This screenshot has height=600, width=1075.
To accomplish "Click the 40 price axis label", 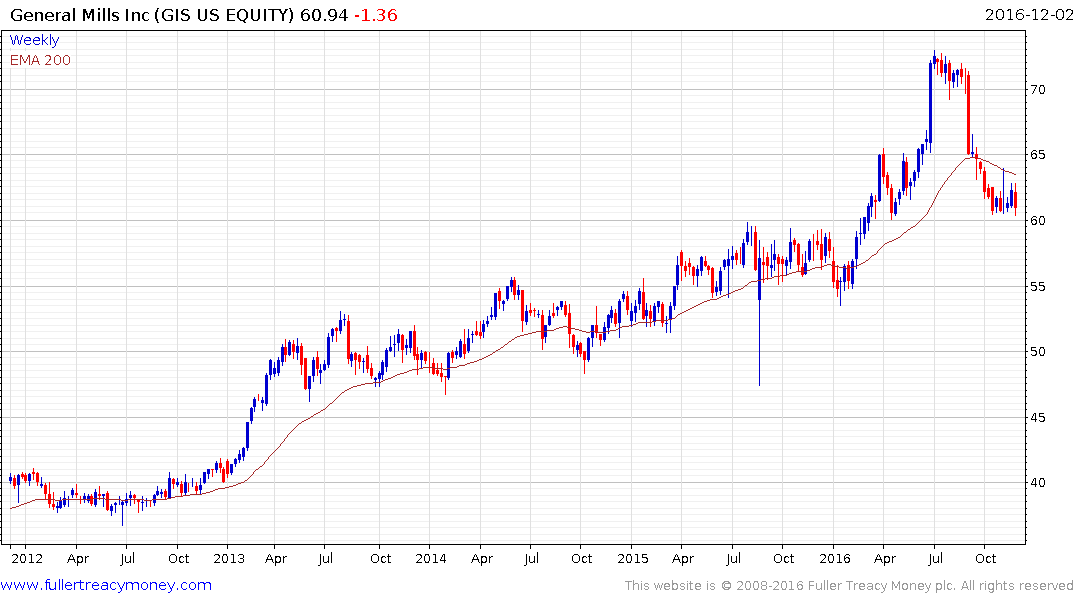I will 1037,483.
